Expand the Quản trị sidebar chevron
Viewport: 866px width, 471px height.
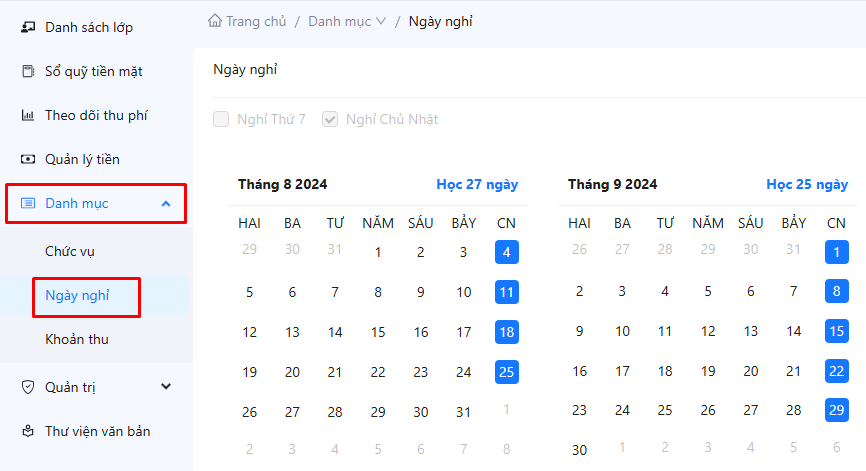point(166,387)
